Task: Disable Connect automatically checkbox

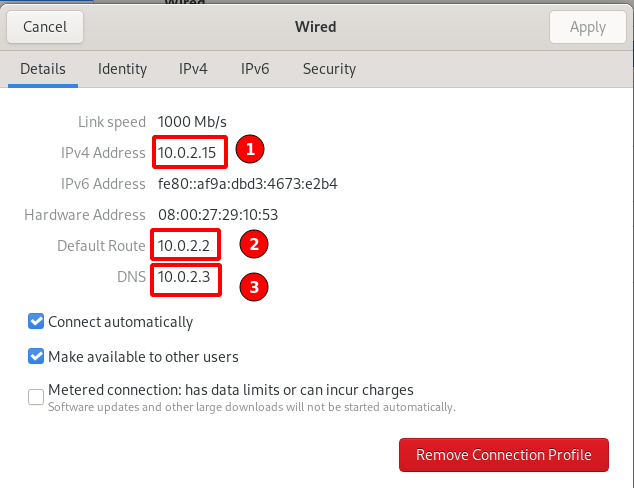Action: [37, 322]
